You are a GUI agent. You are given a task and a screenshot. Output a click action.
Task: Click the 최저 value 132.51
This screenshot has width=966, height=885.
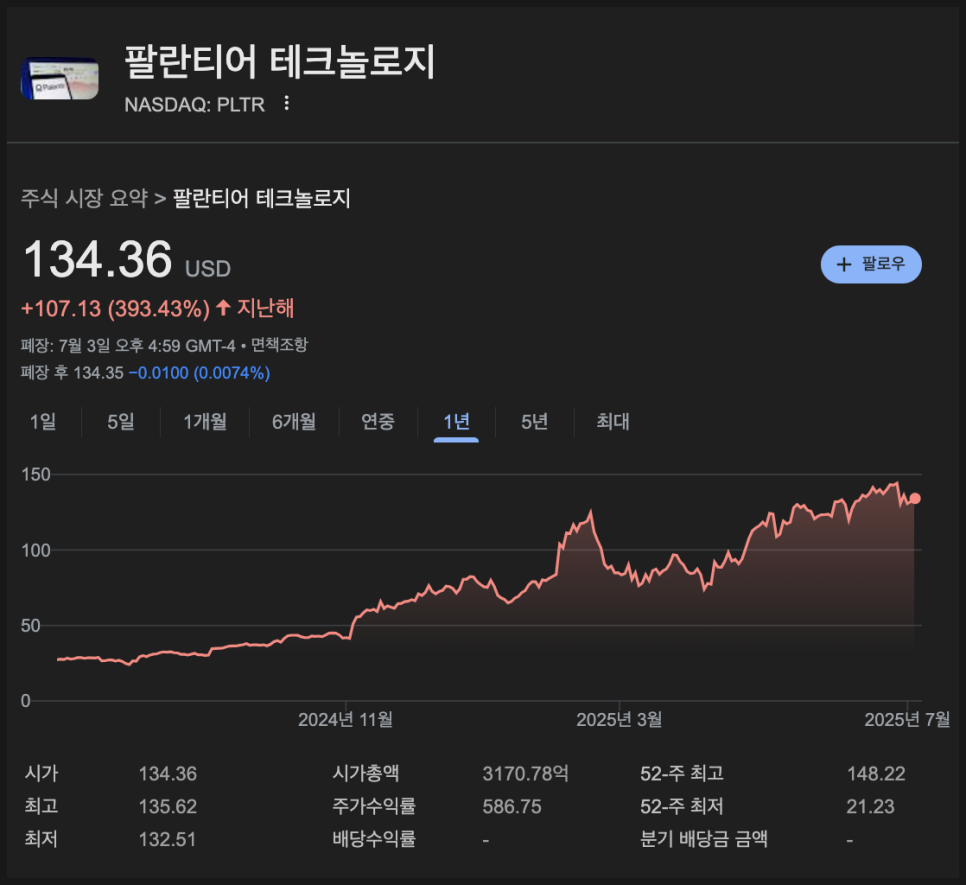[168, 839]
